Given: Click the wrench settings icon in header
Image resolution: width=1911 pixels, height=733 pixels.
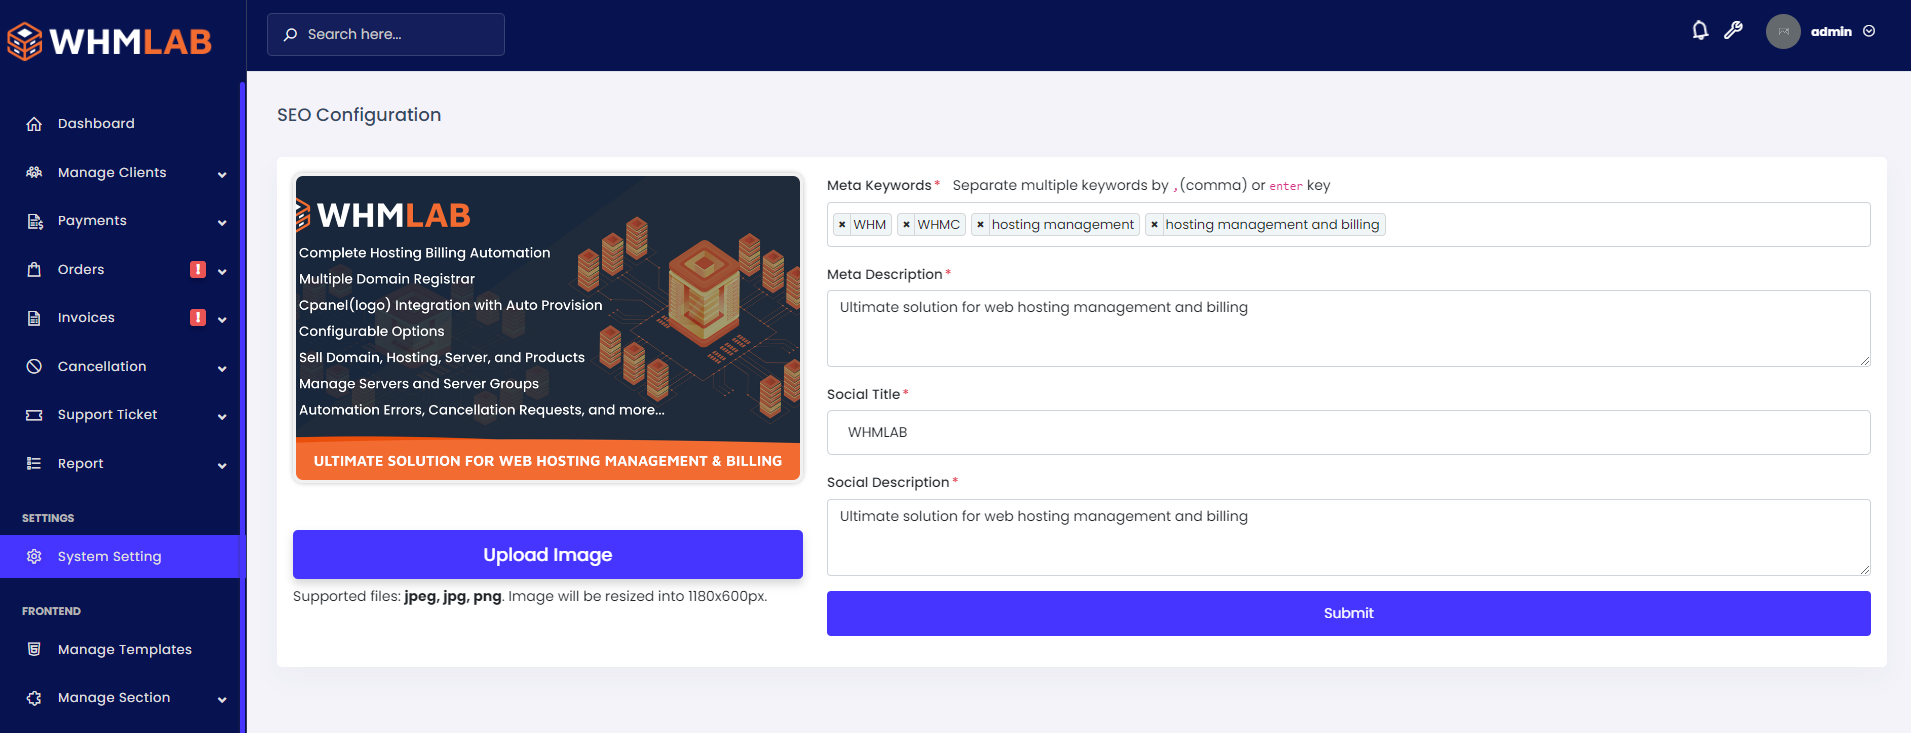Looking at the screenshot, I should click(x=1733, y=31).
